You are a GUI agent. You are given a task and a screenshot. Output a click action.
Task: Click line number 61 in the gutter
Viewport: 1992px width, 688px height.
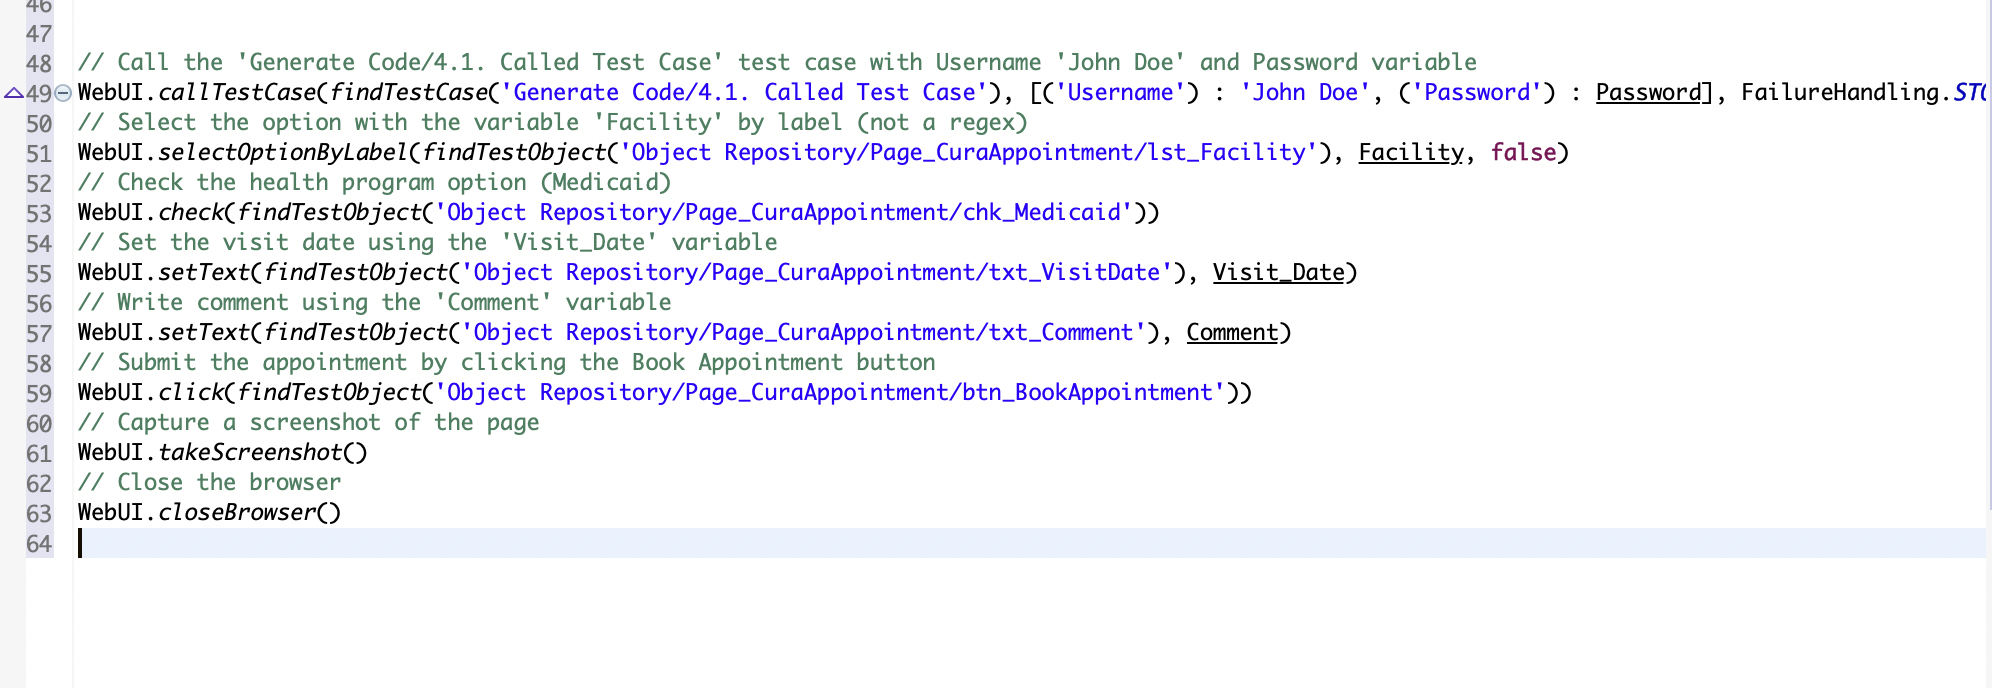(x=39, y=453)
